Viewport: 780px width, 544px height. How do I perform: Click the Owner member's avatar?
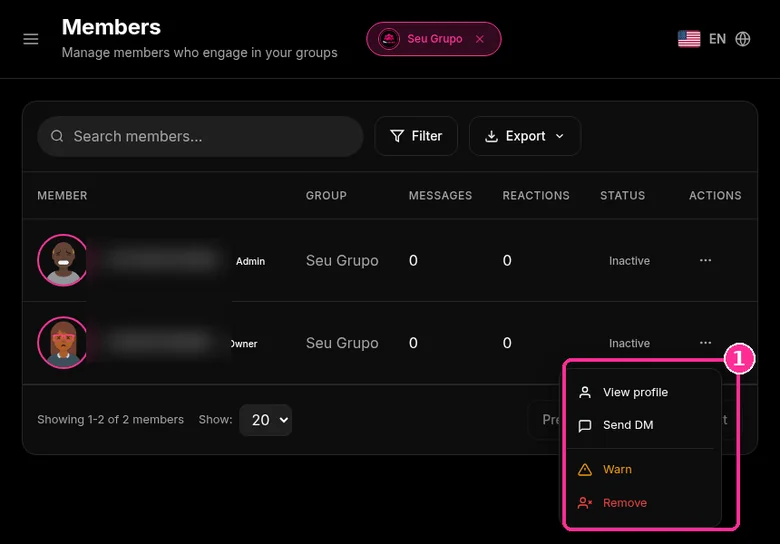pos(63,343)
